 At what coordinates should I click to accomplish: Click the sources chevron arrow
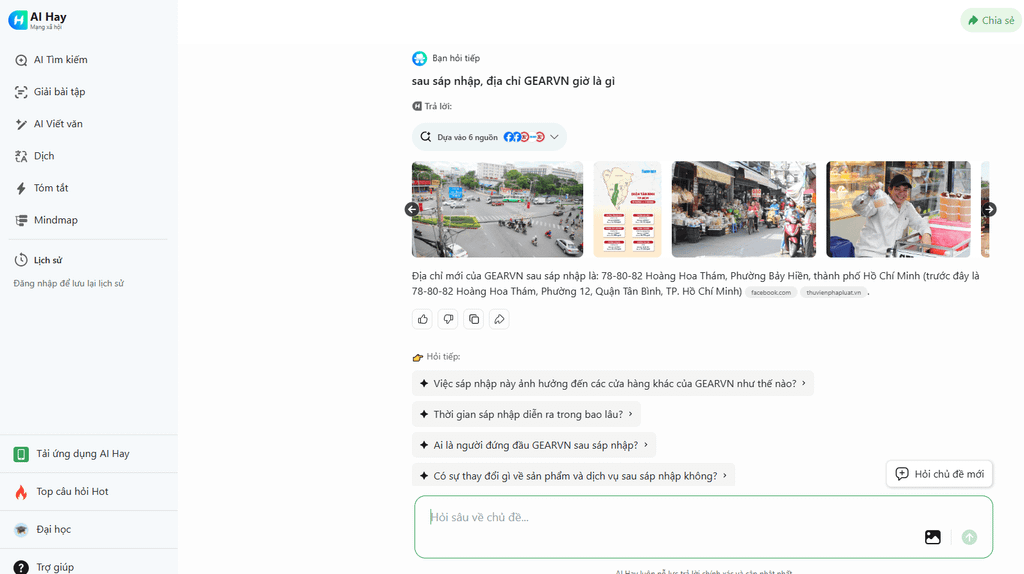pyautogui.click(x=554, y=137)
